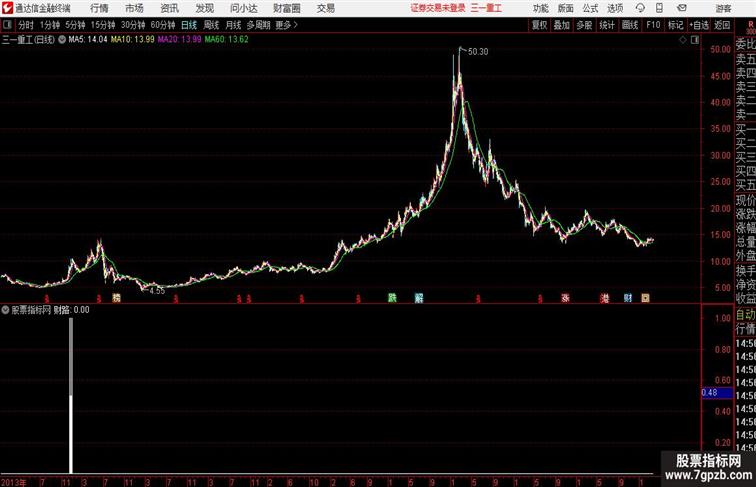This screenshot has height=487, width=756.
Task: Switch to the 5分钟 period tab
Action: [75, 25]
